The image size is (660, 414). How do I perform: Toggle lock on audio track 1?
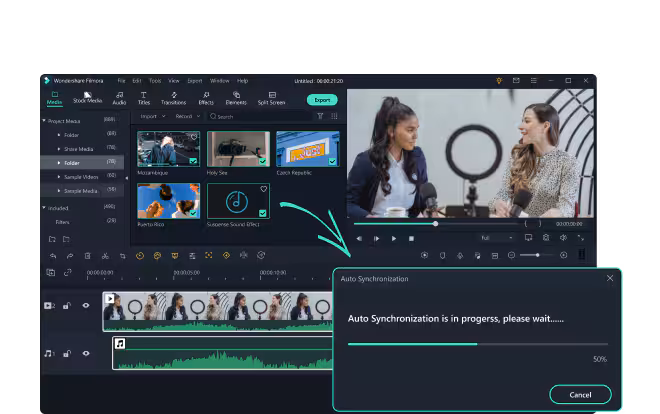[x=67, y=353]
